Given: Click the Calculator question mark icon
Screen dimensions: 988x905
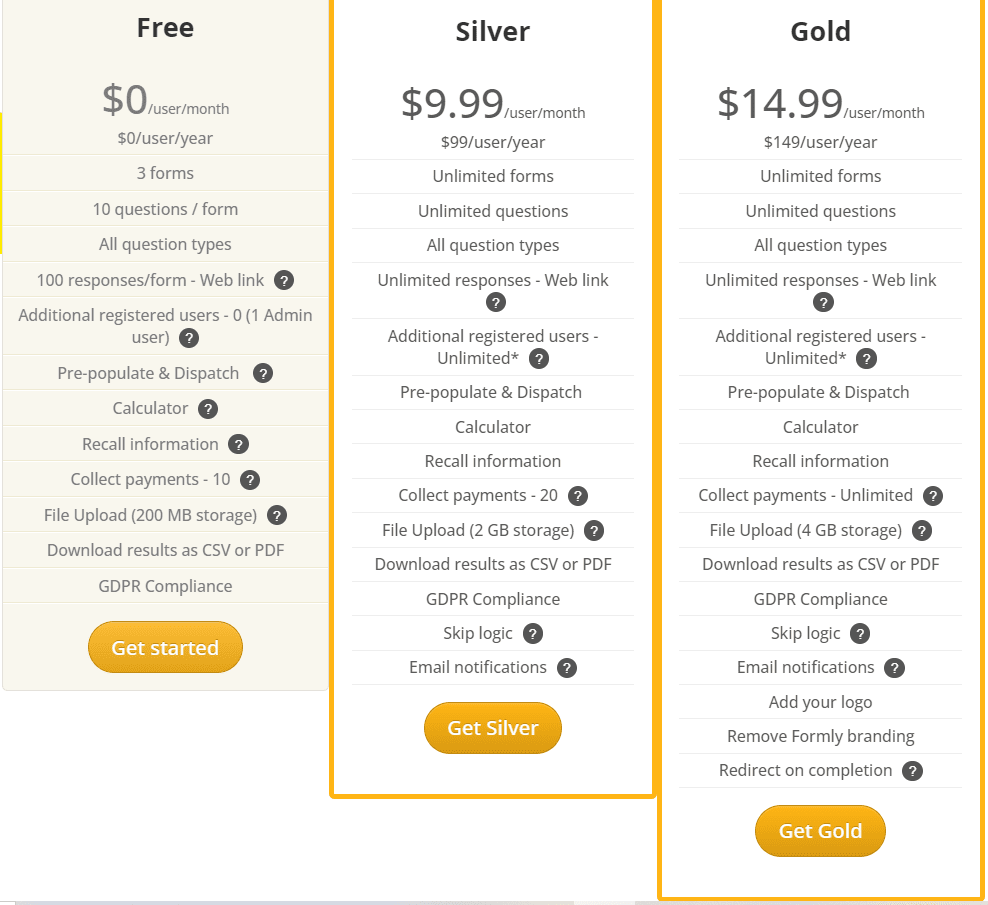Looking at the screenshot, I should [207, 408].
